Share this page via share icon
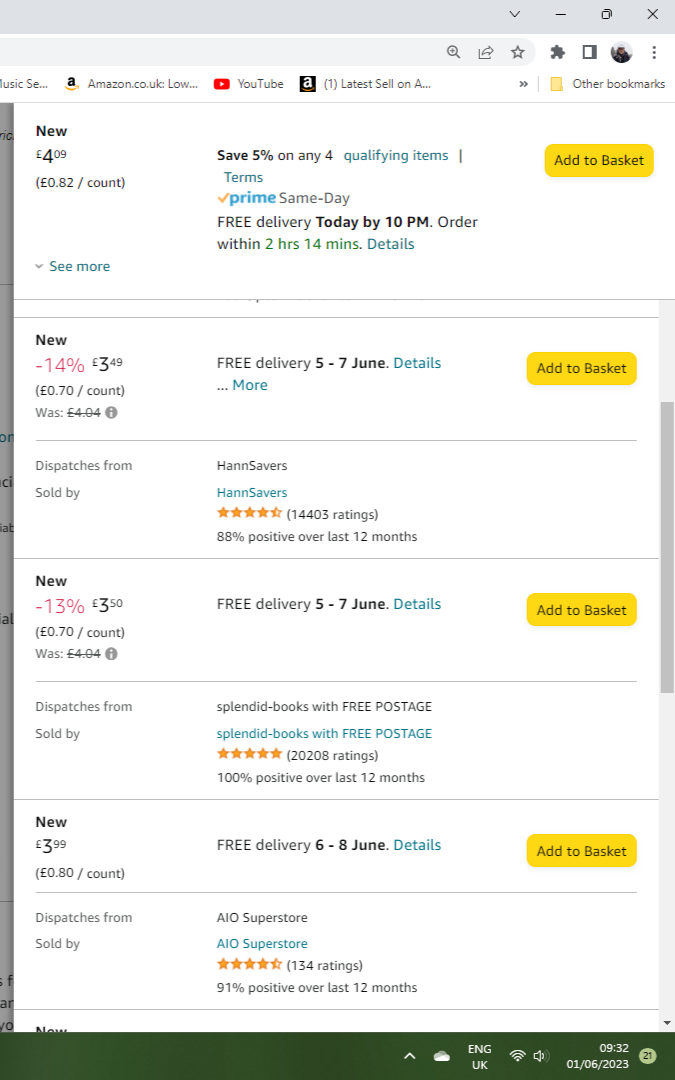 486,52
